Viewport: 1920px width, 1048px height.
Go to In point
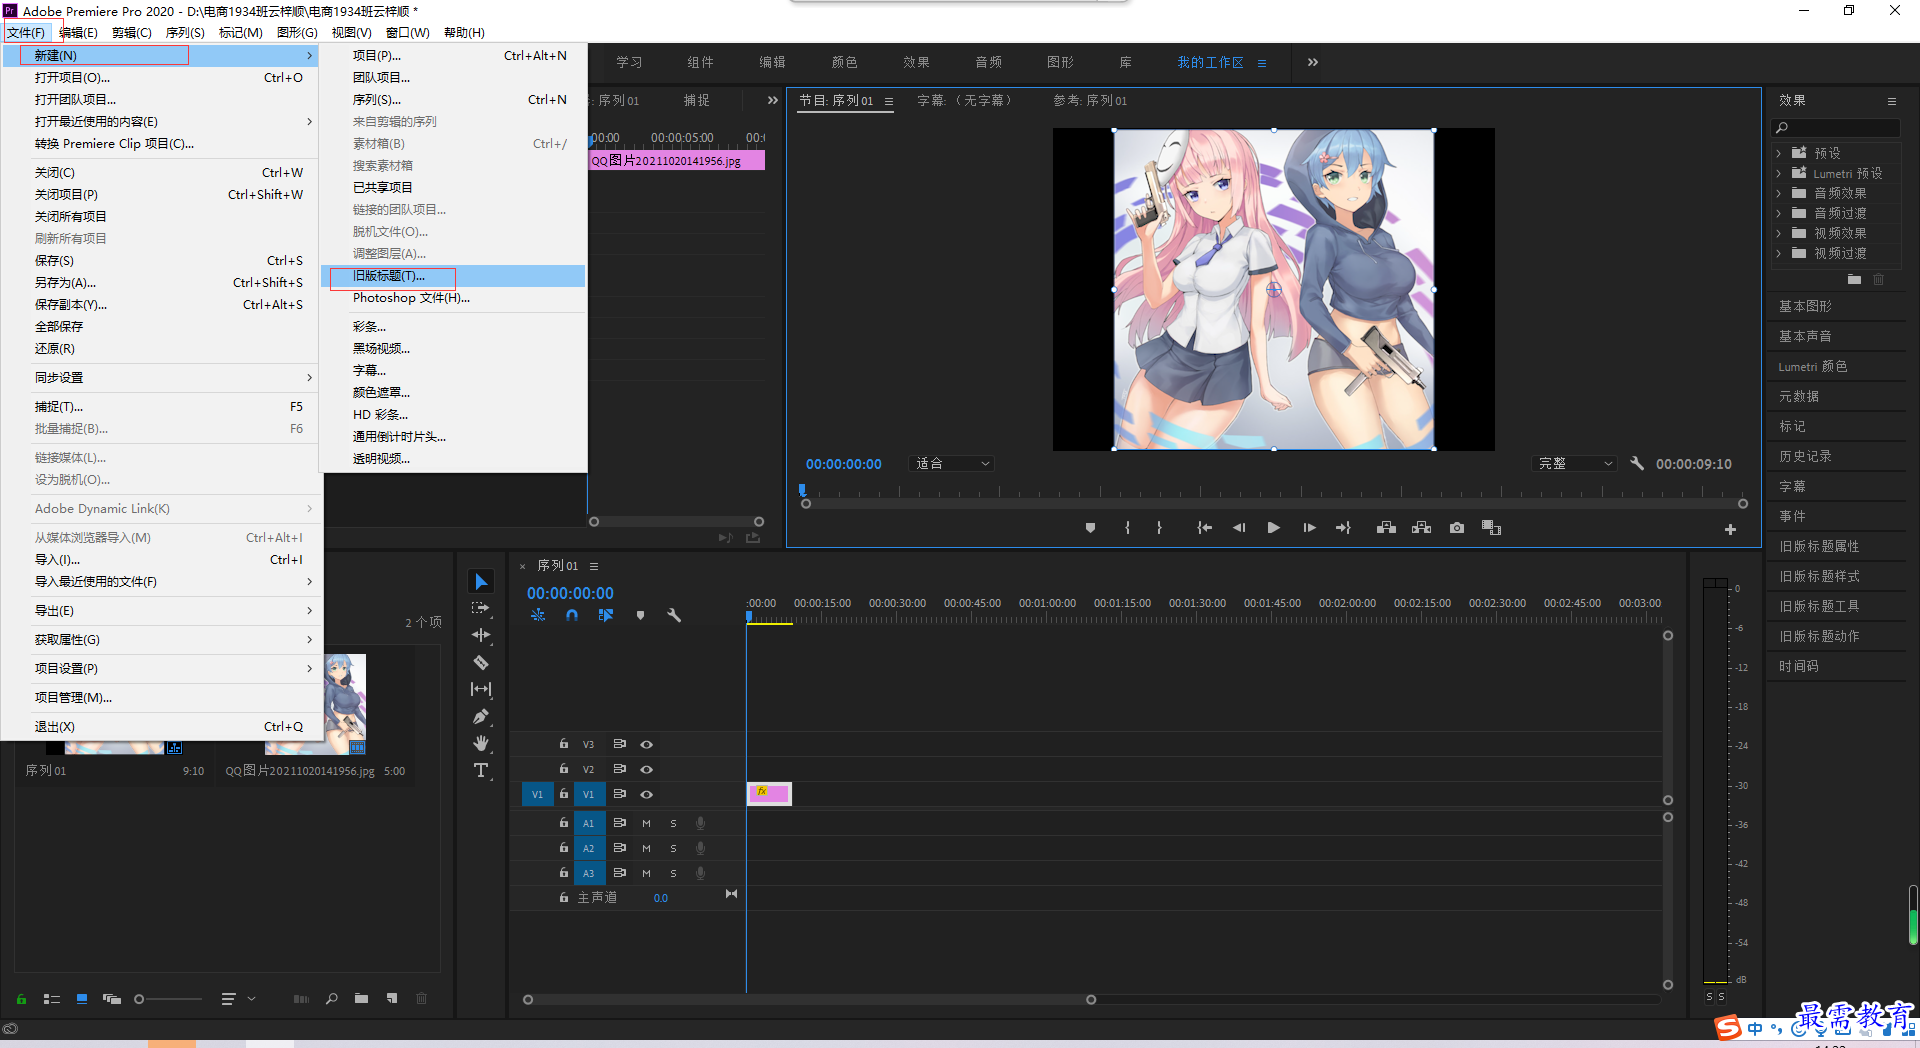pyautogui.click(x=1204, y=527)
